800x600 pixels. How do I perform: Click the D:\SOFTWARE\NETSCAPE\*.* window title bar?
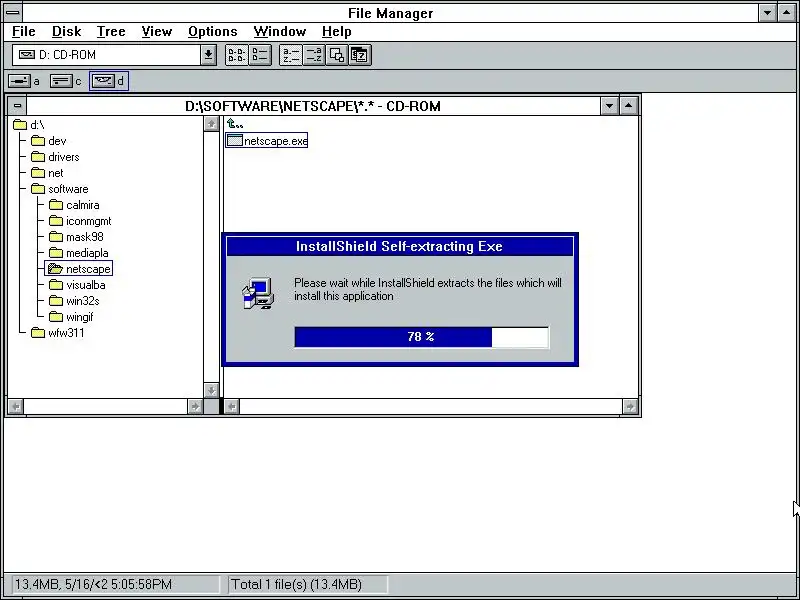point(313,106)
